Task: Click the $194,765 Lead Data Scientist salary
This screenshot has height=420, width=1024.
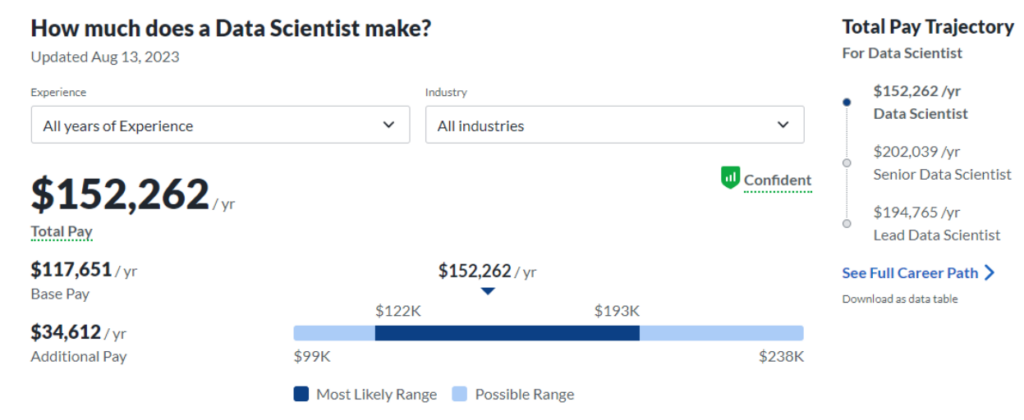Action: 916,212
